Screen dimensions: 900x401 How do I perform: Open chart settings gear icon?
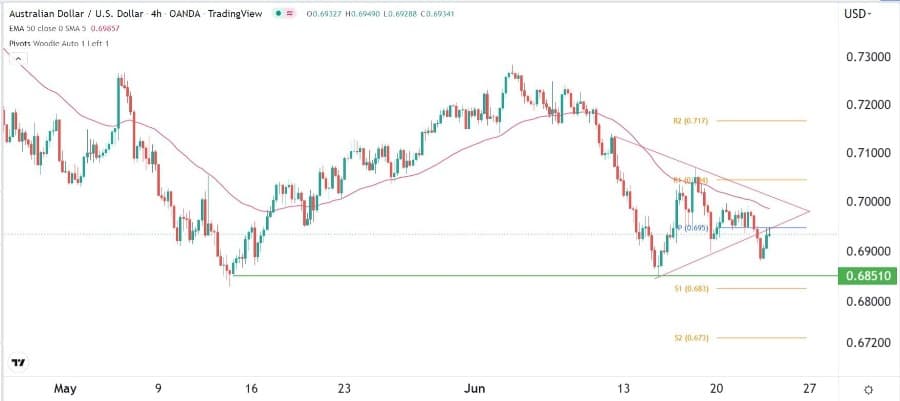[869, 389]
